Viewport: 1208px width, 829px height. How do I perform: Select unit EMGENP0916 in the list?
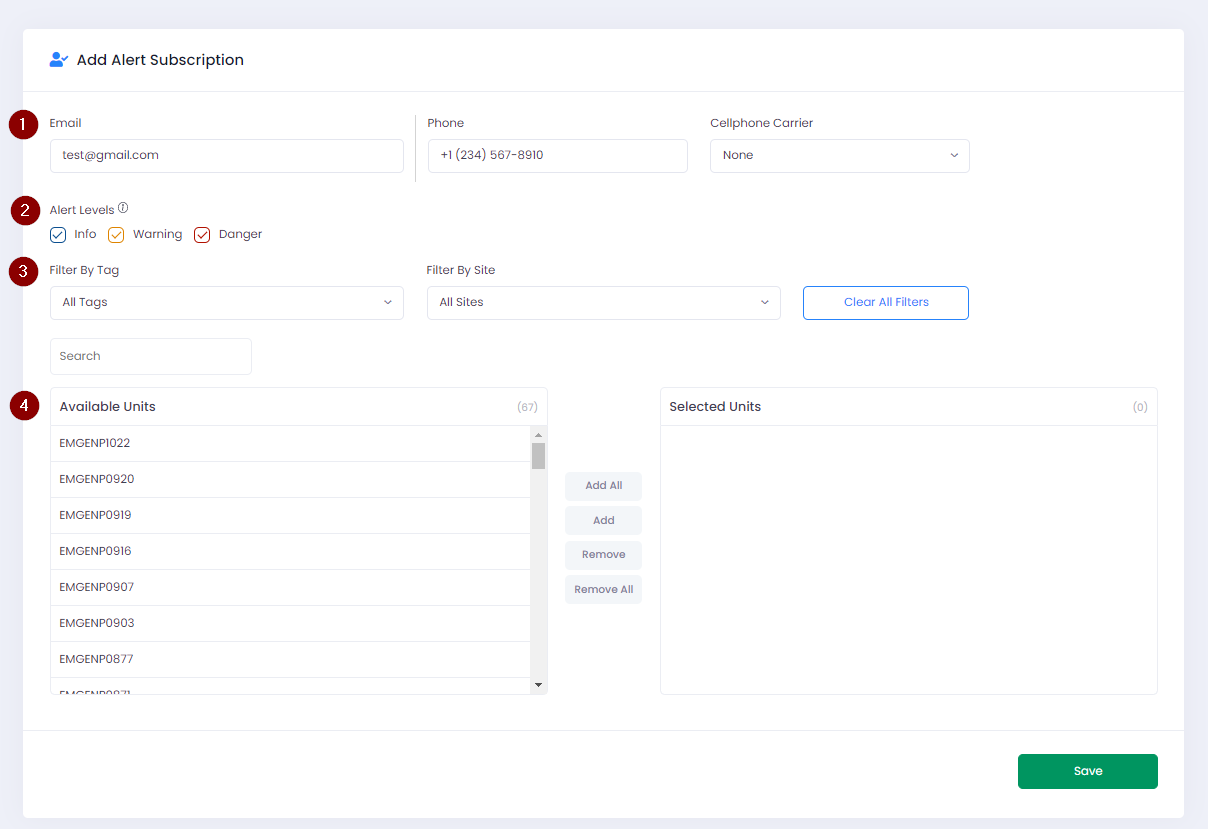tap(290, 552)
